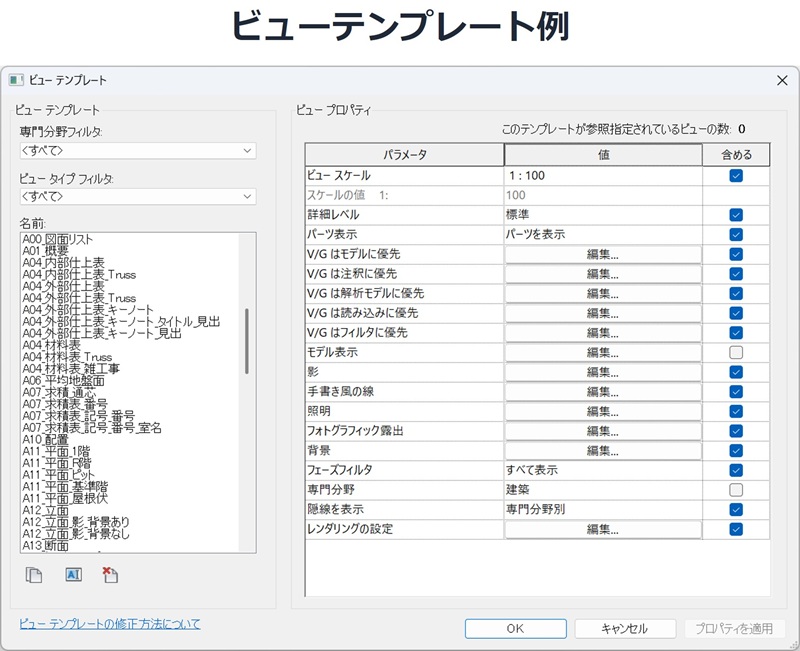
Task: Toggle the 背景 include checkbox
Action: tap(736, 450)
